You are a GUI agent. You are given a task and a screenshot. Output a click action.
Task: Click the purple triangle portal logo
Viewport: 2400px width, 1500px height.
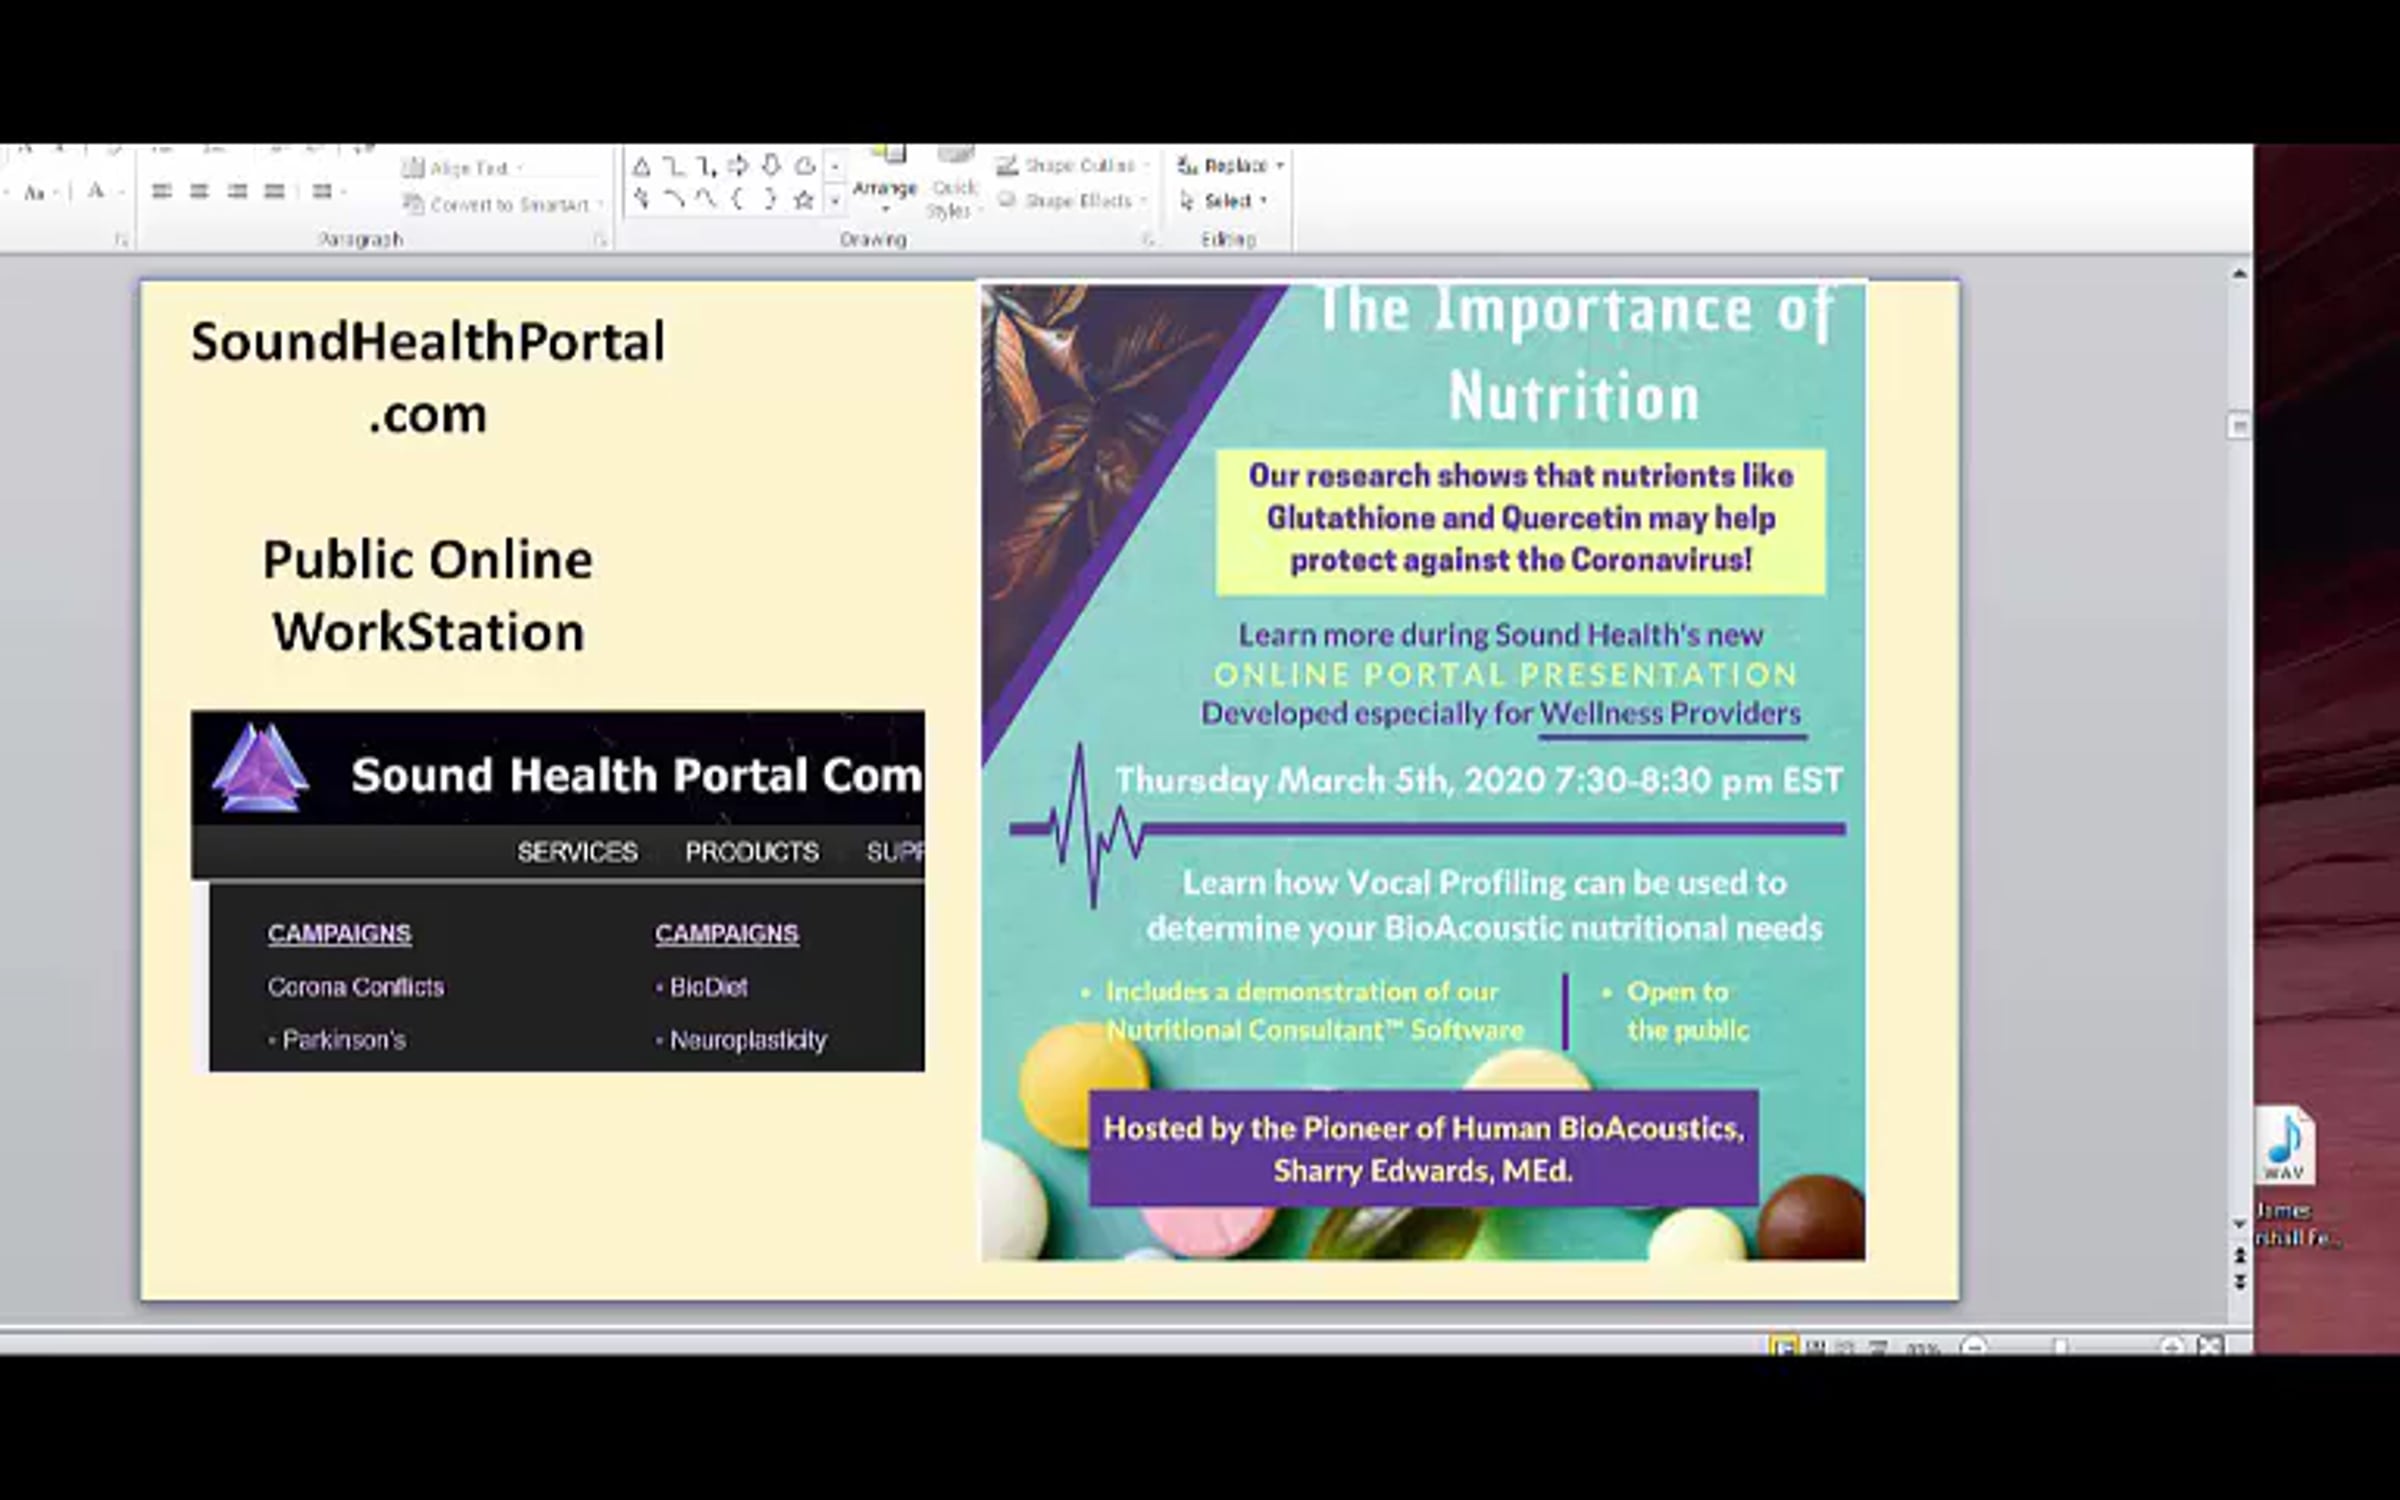pos(261,767)
